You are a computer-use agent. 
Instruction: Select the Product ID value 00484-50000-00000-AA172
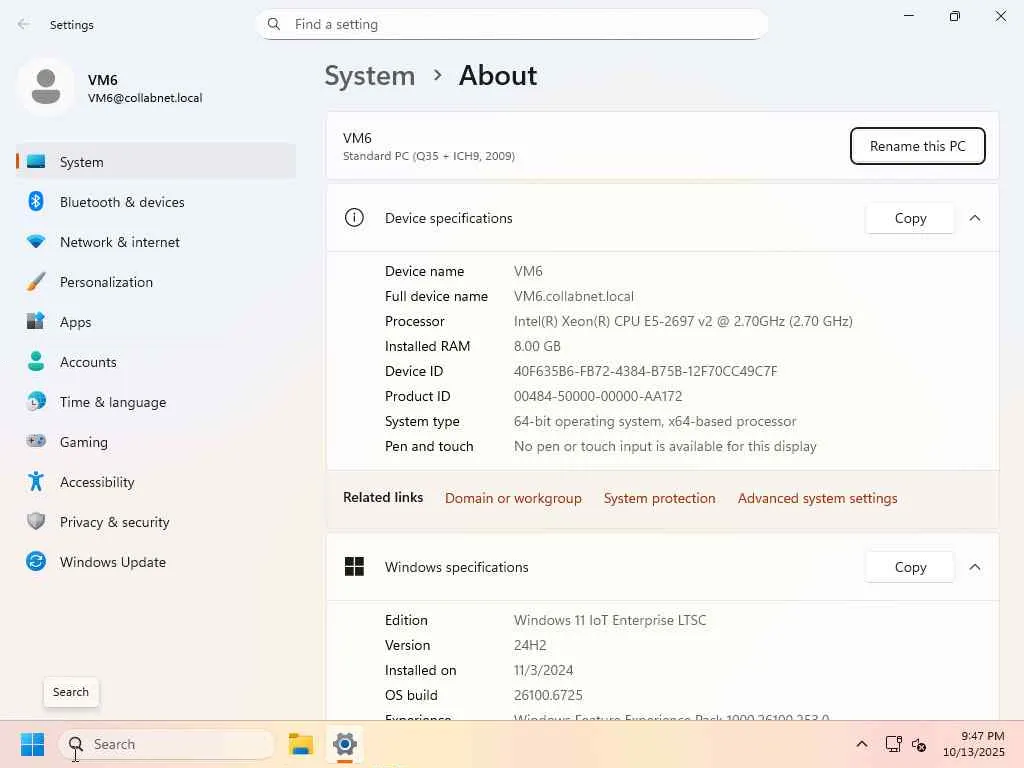point(598,396)
